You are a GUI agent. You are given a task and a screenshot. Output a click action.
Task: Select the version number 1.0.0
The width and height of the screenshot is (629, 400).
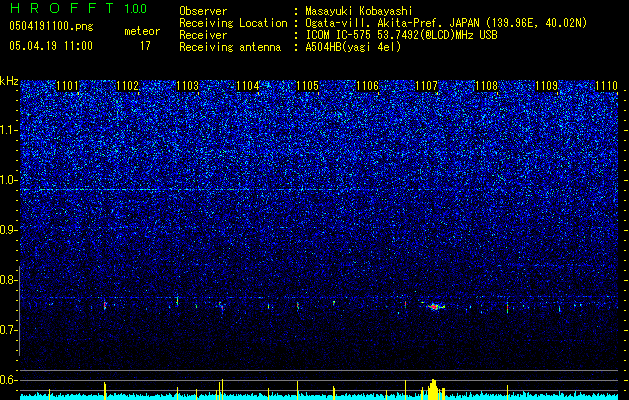(136, 8)
